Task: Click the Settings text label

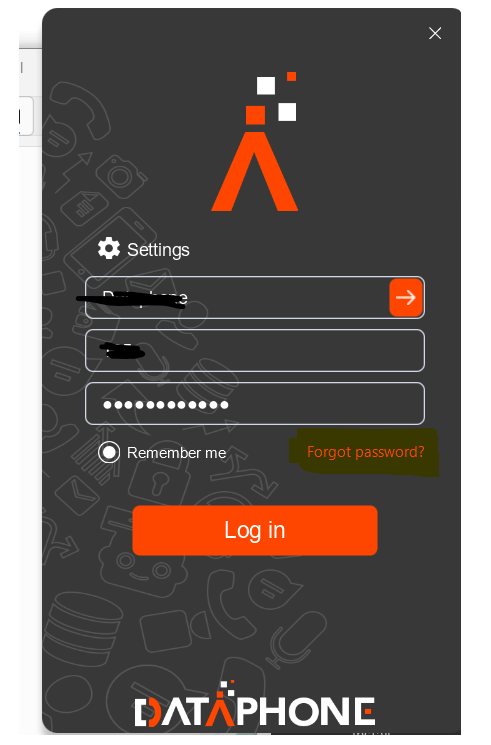Action: point(158,250)
